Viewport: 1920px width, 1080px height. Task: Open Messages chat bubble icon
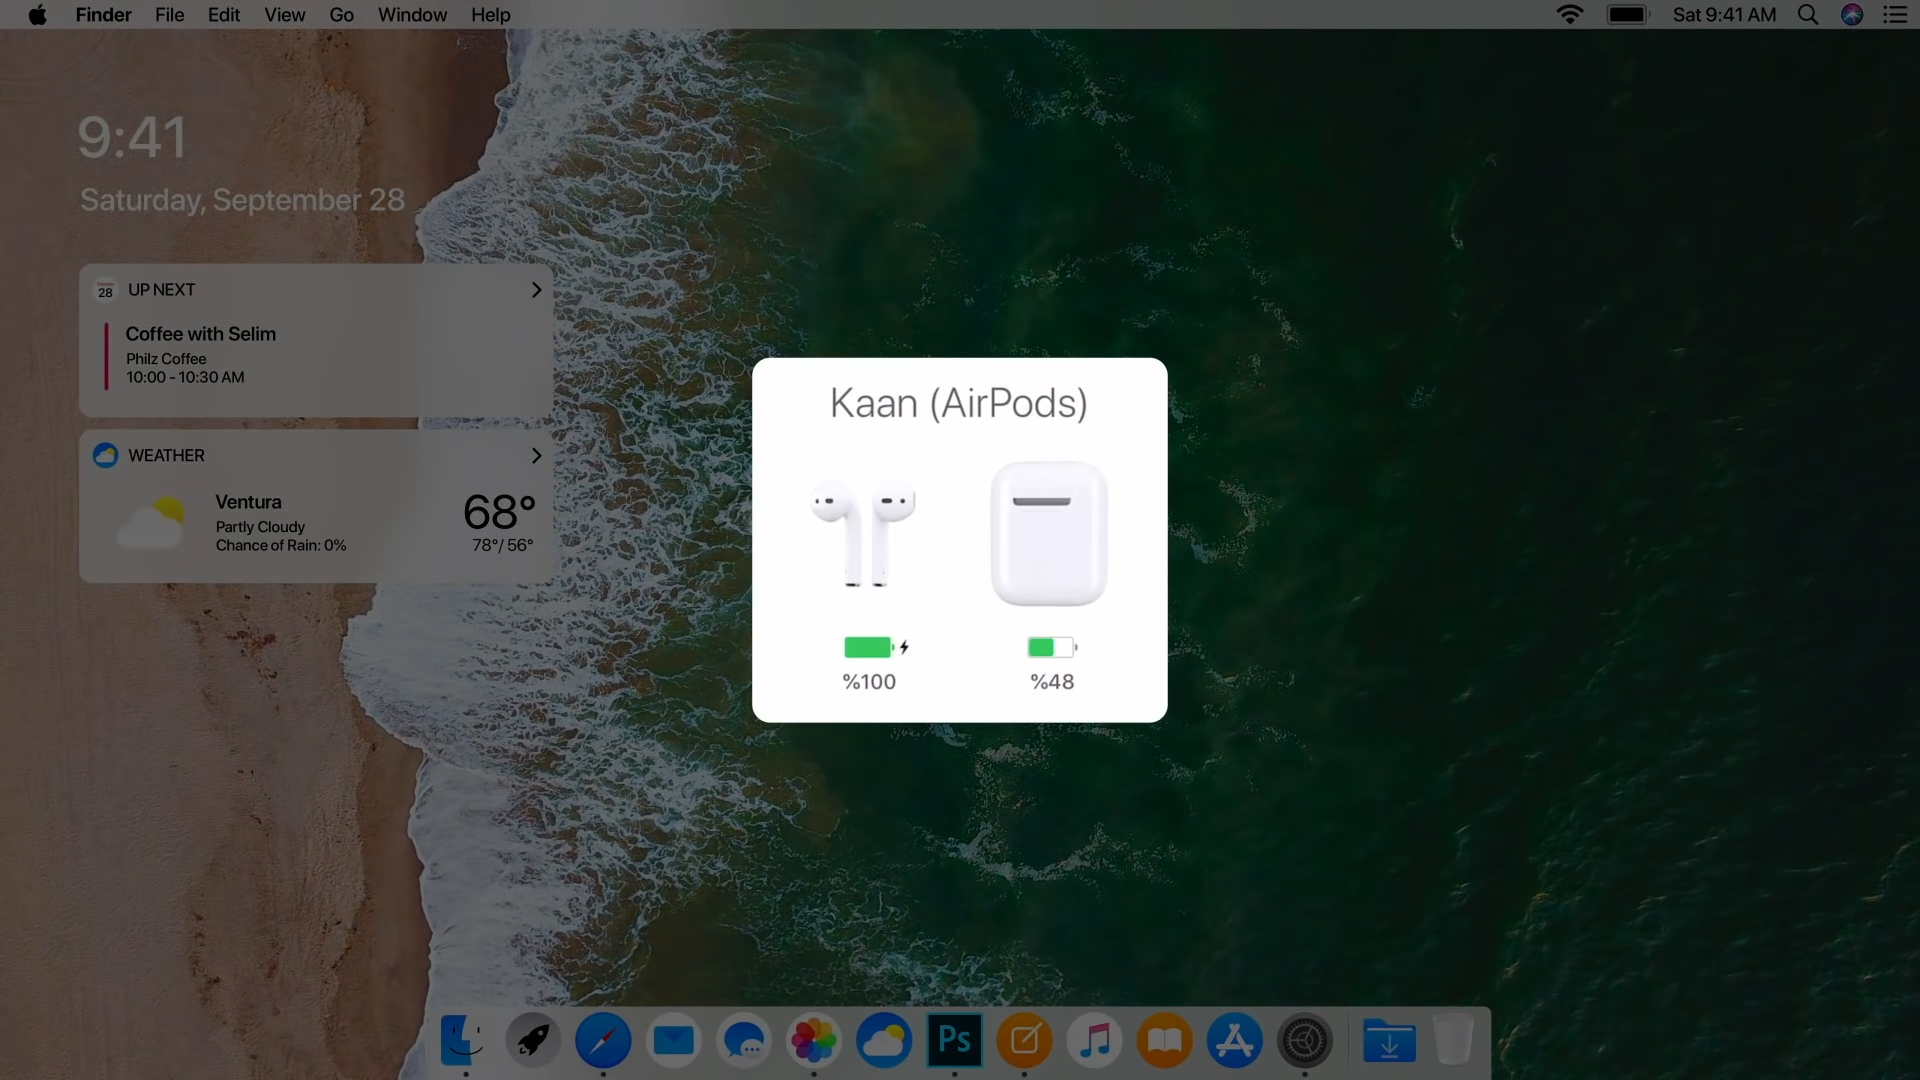[744, 1041]
